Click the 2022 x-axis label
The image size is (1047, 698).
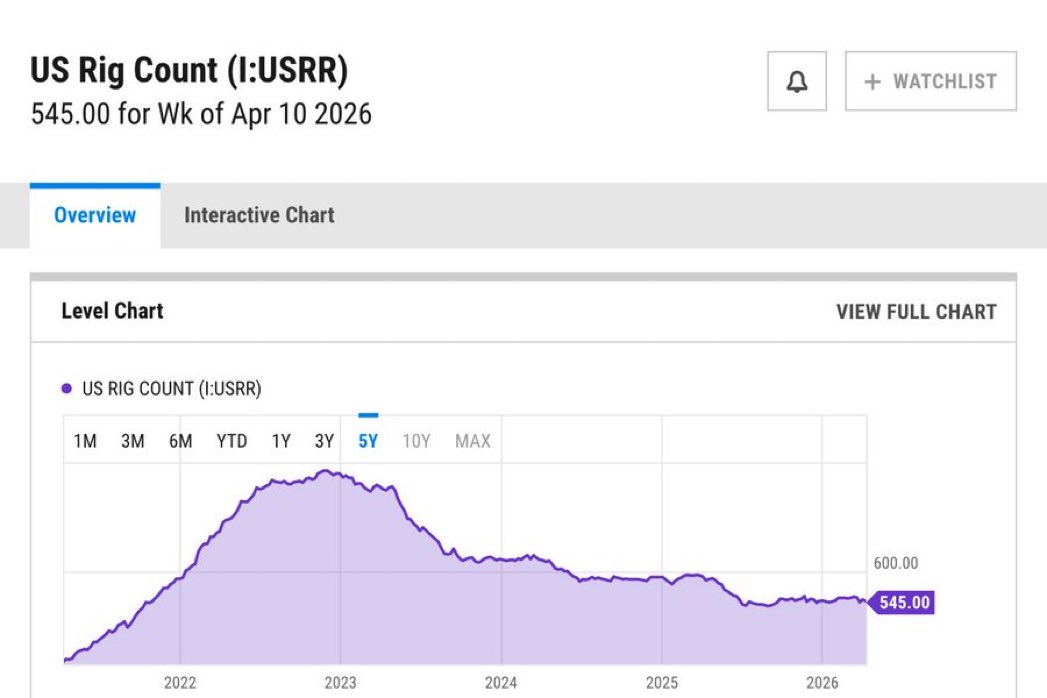[180, 683]
